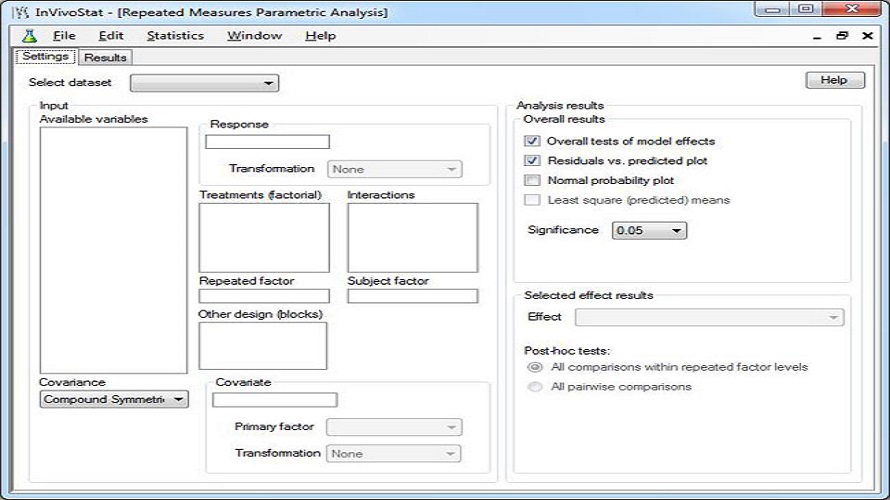Viewport: 890px width, 500px height.
Task: Open the Selected effect results Effect dropdown
Action: pos(710,317)
